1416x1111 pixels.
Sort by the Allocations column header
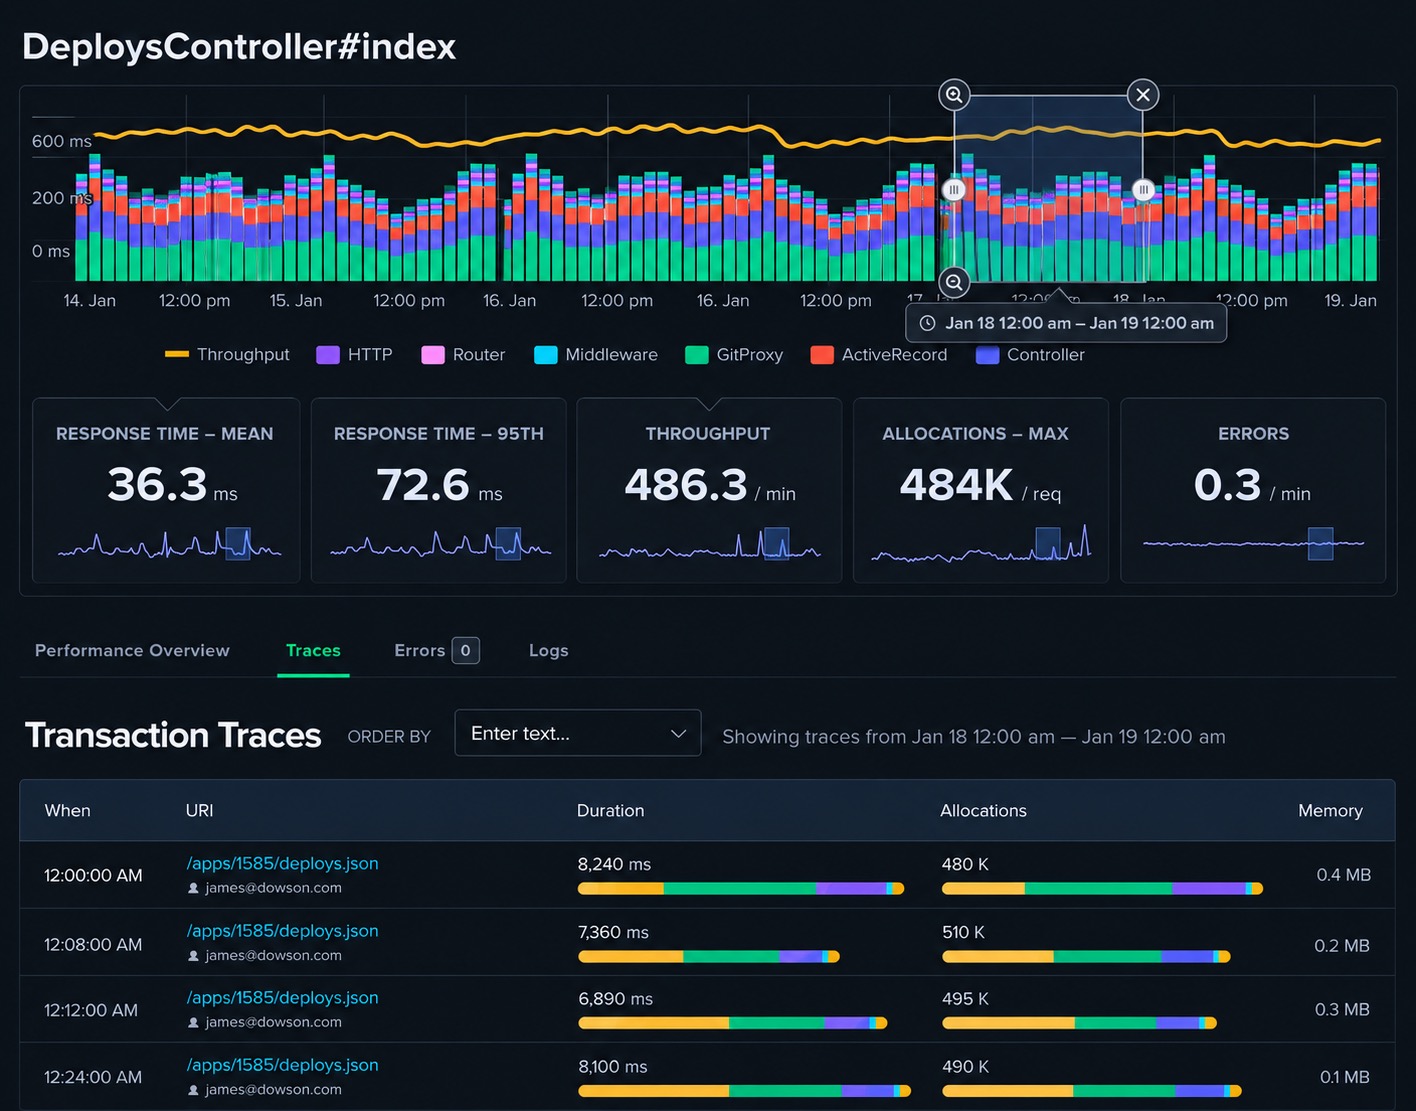click(983, 810)
